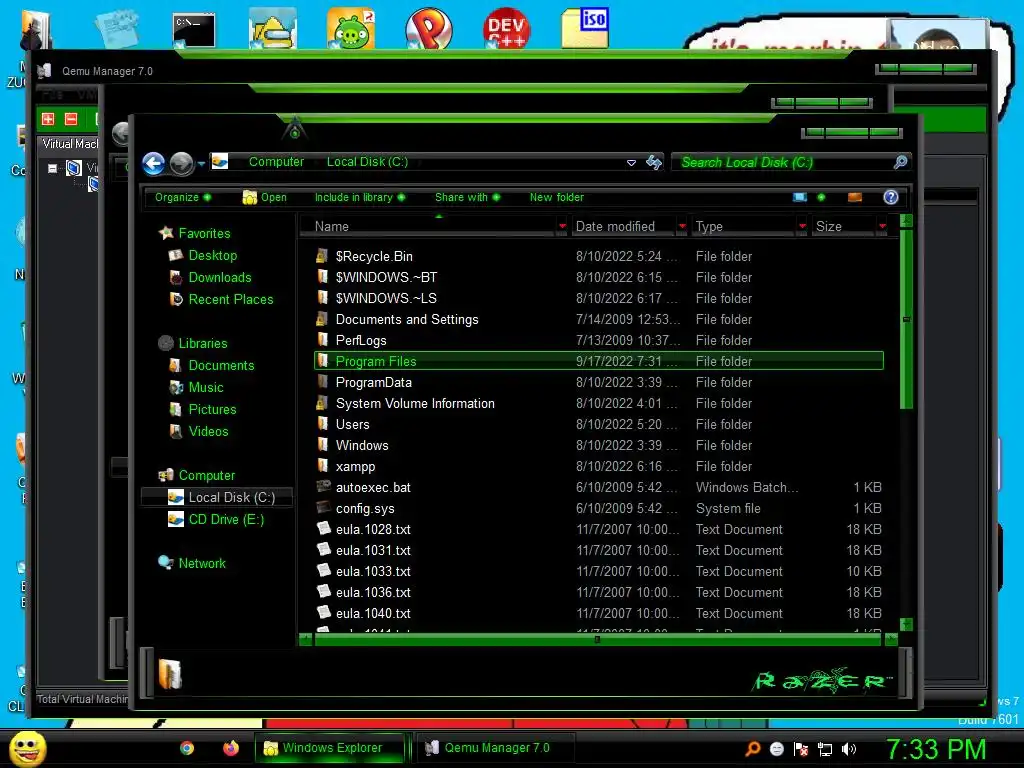The image size is (1024, 768).
Task: Click Libraries in the navigation pane
Action: (x=202, y=344)
